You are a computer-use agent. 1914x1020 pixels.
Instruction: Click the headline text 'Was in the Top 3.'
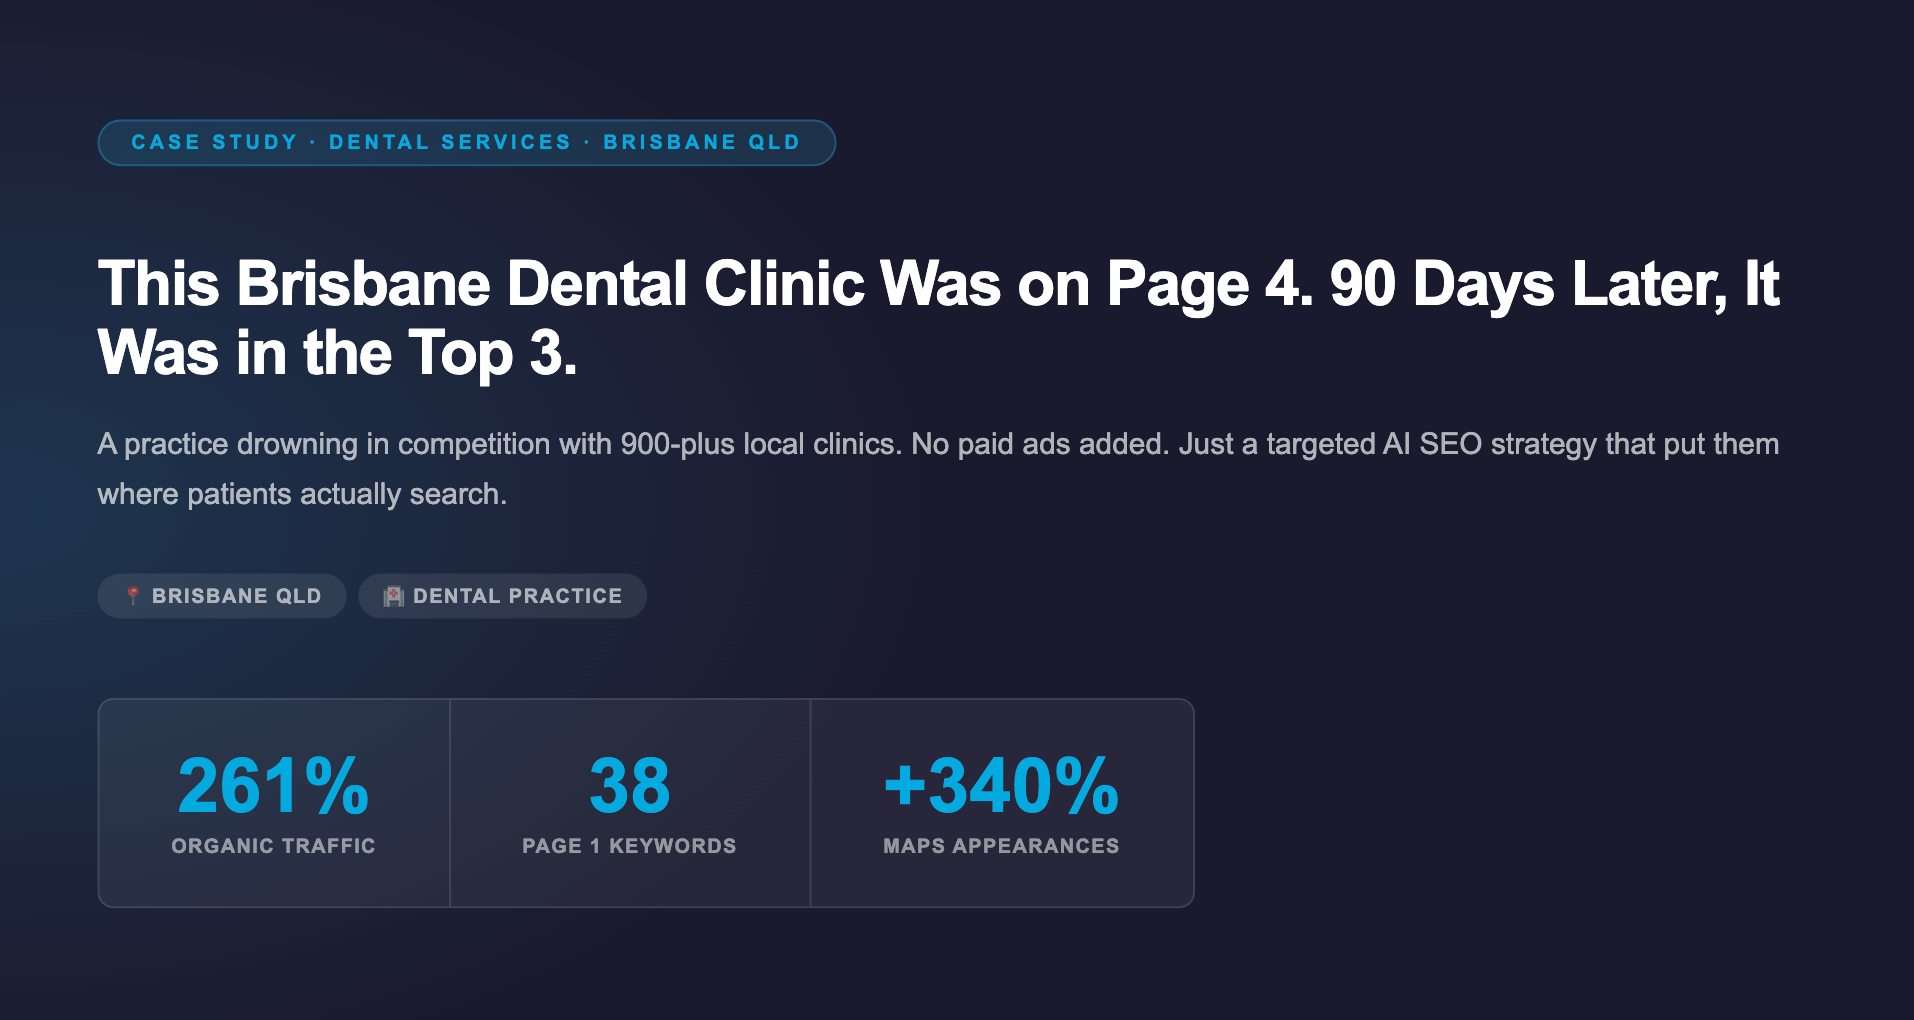click(337, 353)
